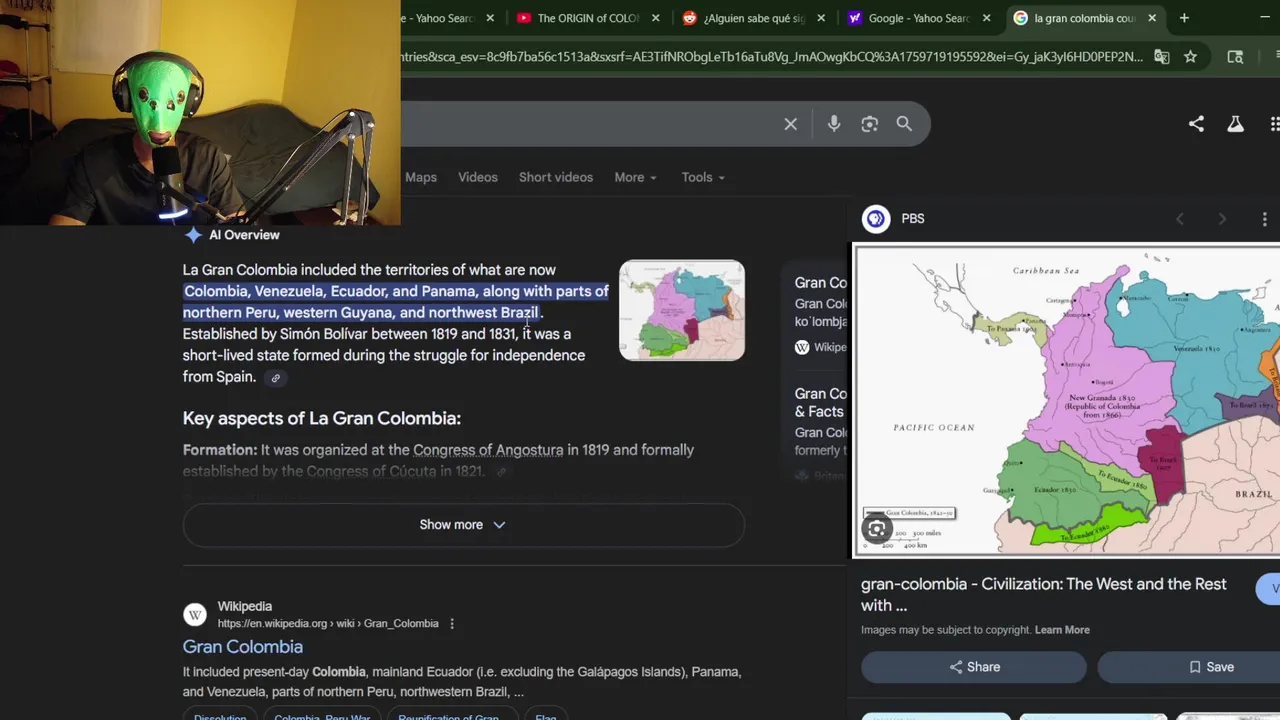Click the AI Overview sparkle icon
The height and width of the screenshot is (720, 1280).
point(193,235)
